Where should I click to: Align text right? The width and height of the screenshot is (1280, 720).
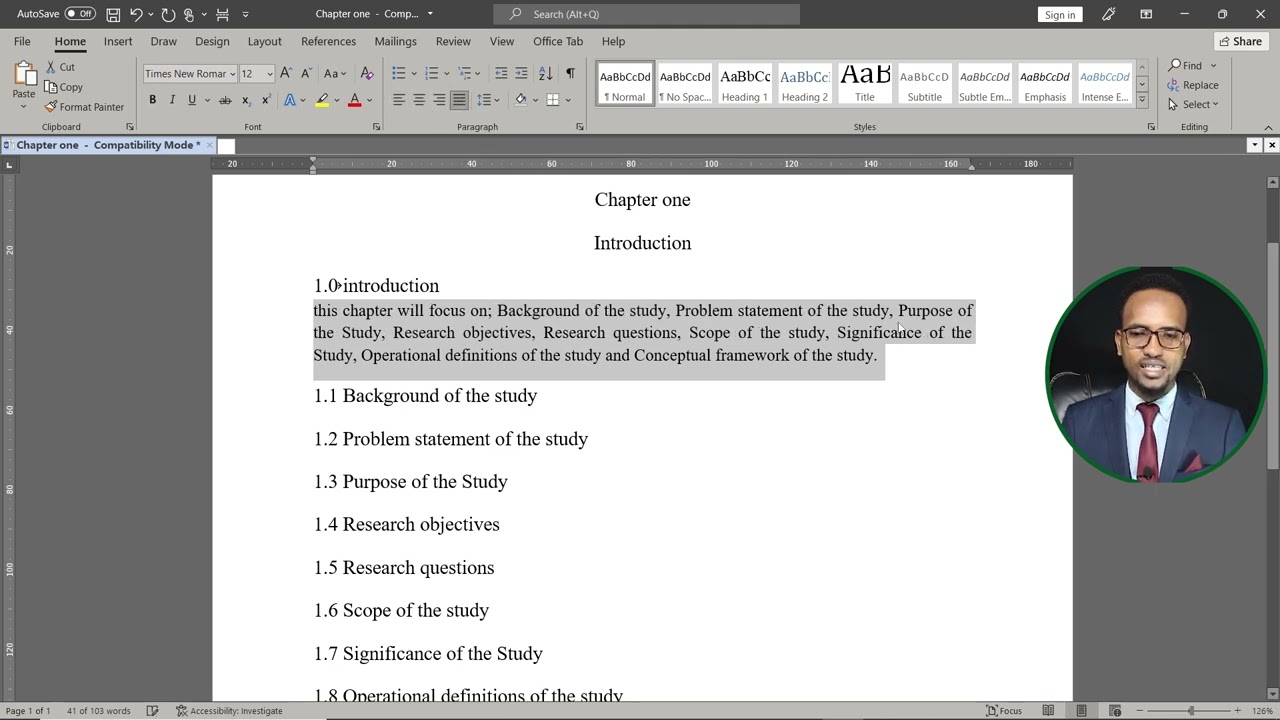pos(439,100)
